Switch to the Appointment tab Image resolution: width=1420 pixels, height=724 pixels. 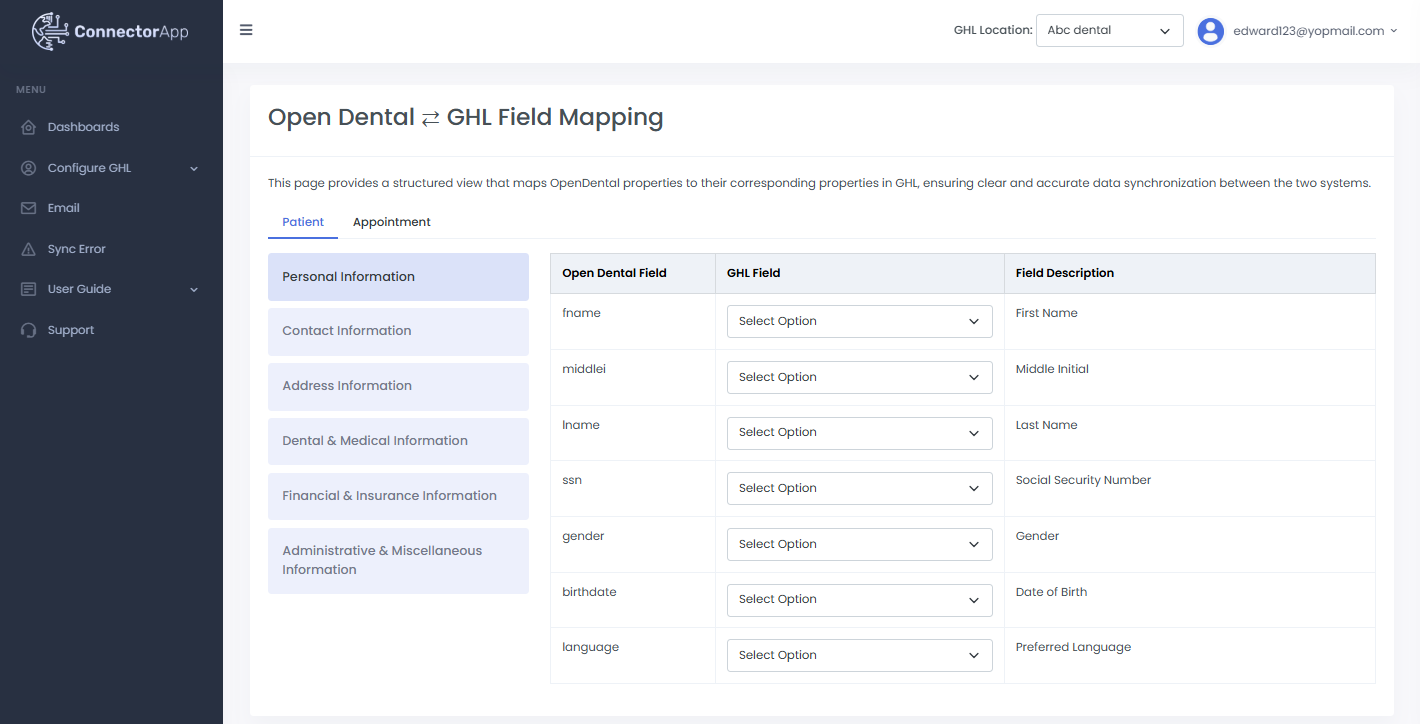coord(391,222)
